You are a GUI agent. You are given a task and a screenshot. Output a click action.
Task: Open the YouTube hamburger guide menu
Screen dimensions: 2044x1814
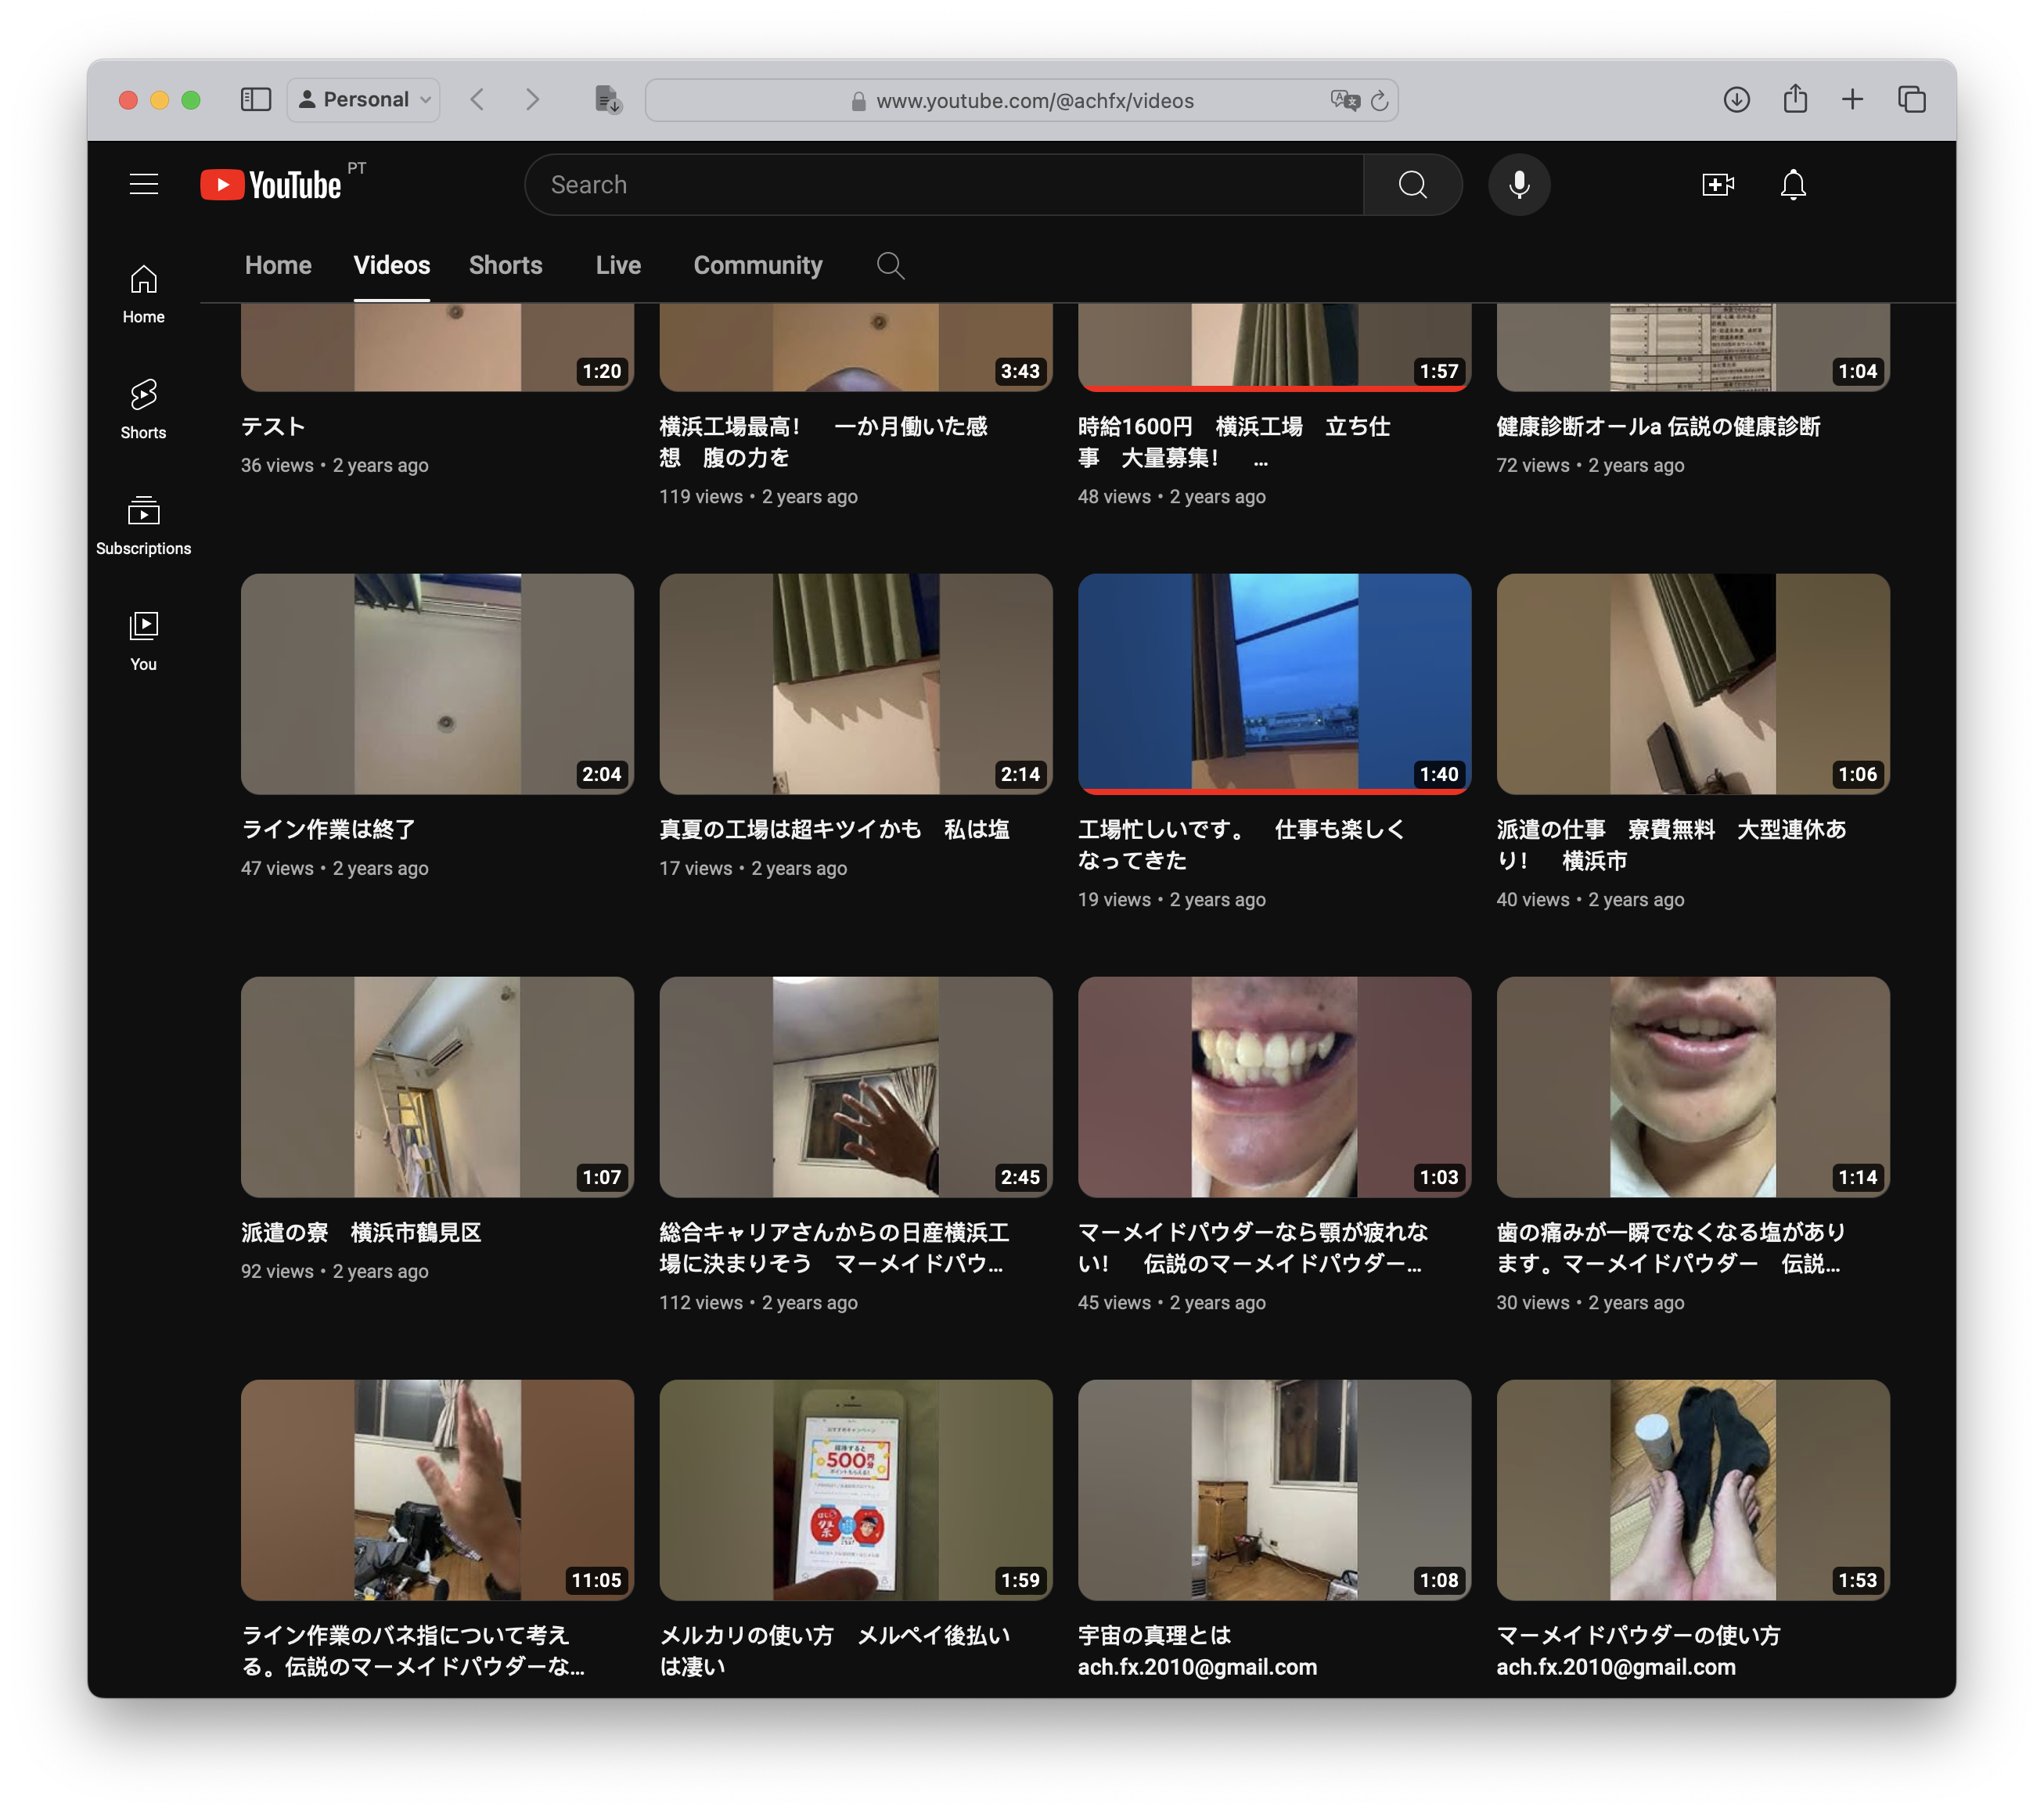pyautogui.click(x=144, y=184)
